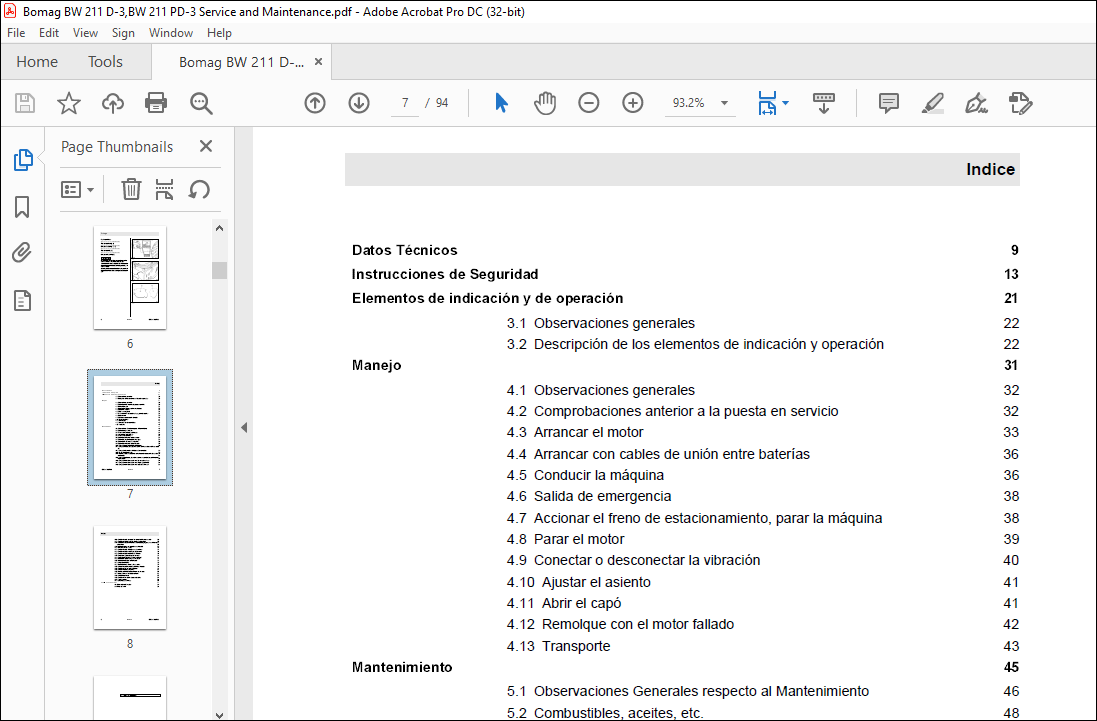
Task: Bookmark file with the star icon
Action: click(69, 103)
